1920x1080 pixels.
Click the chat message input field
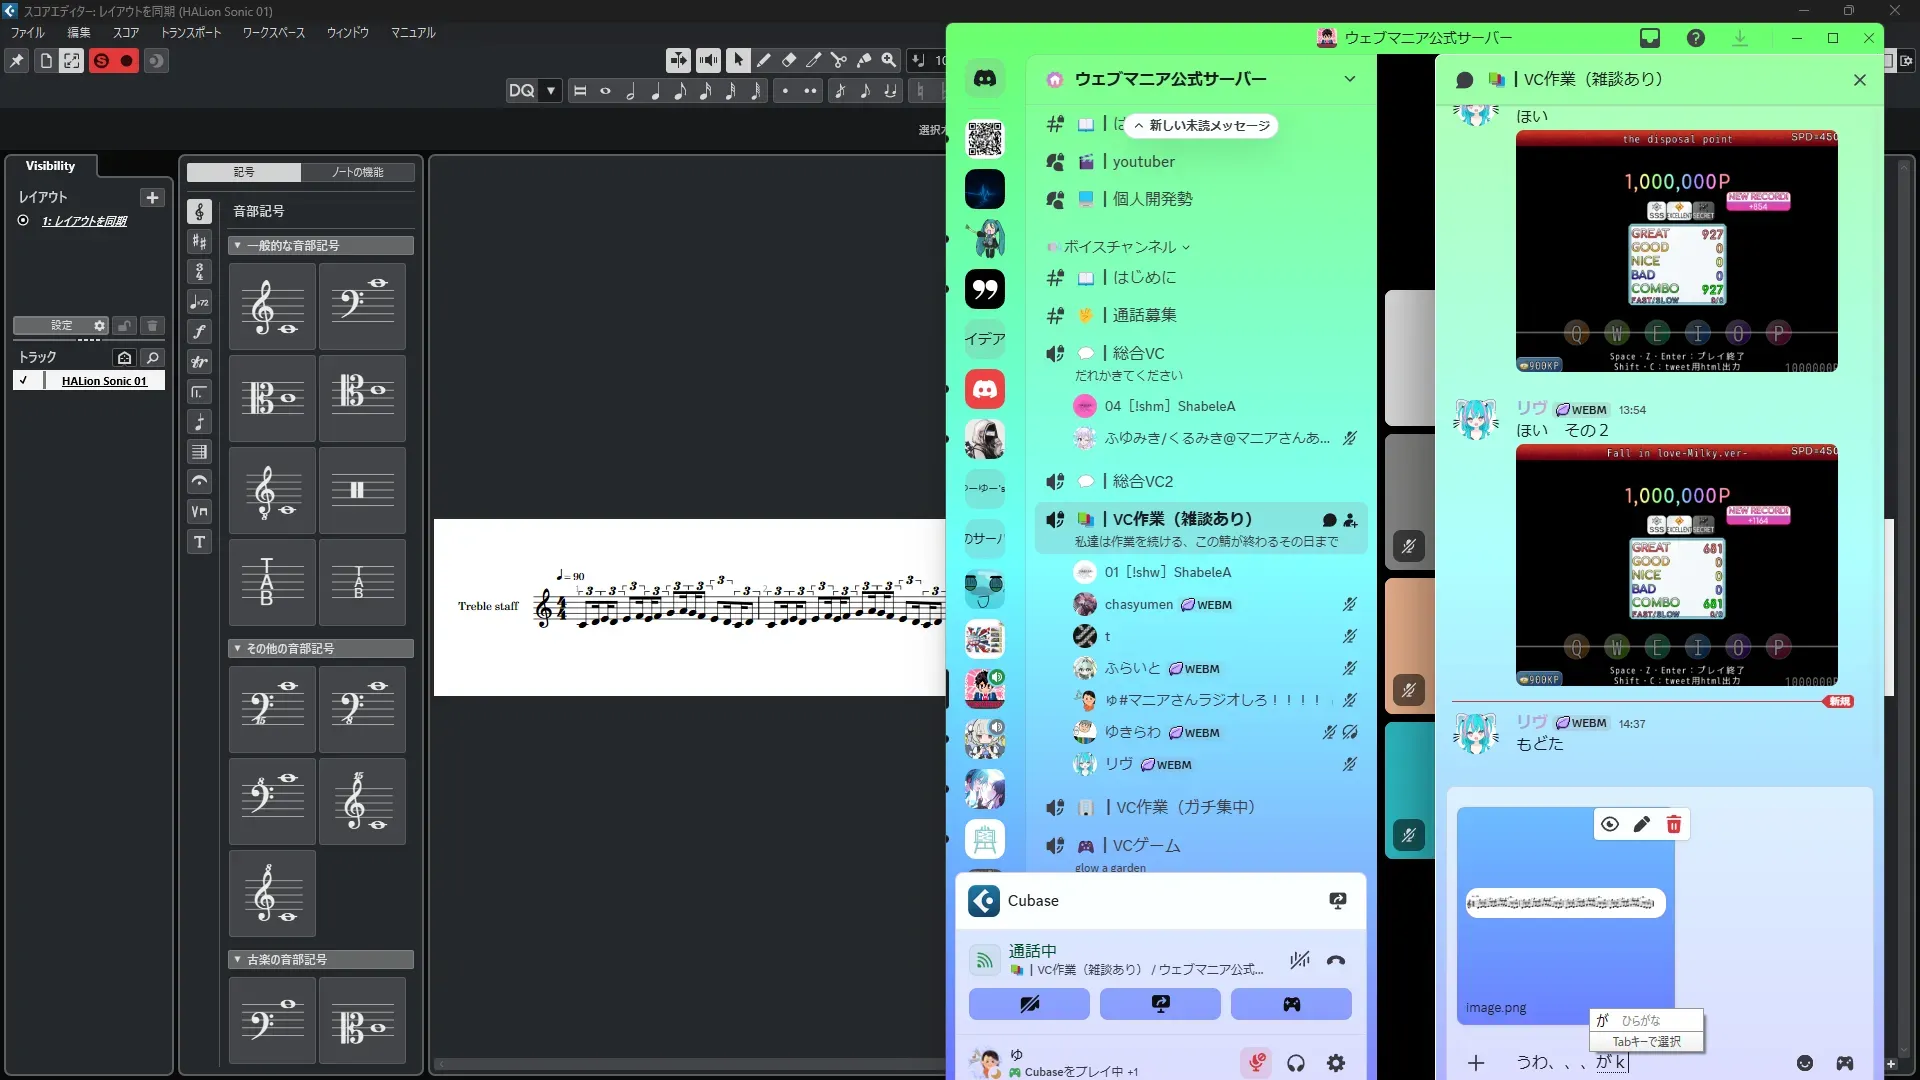pyautogui.click(x=1700, y=1063)
